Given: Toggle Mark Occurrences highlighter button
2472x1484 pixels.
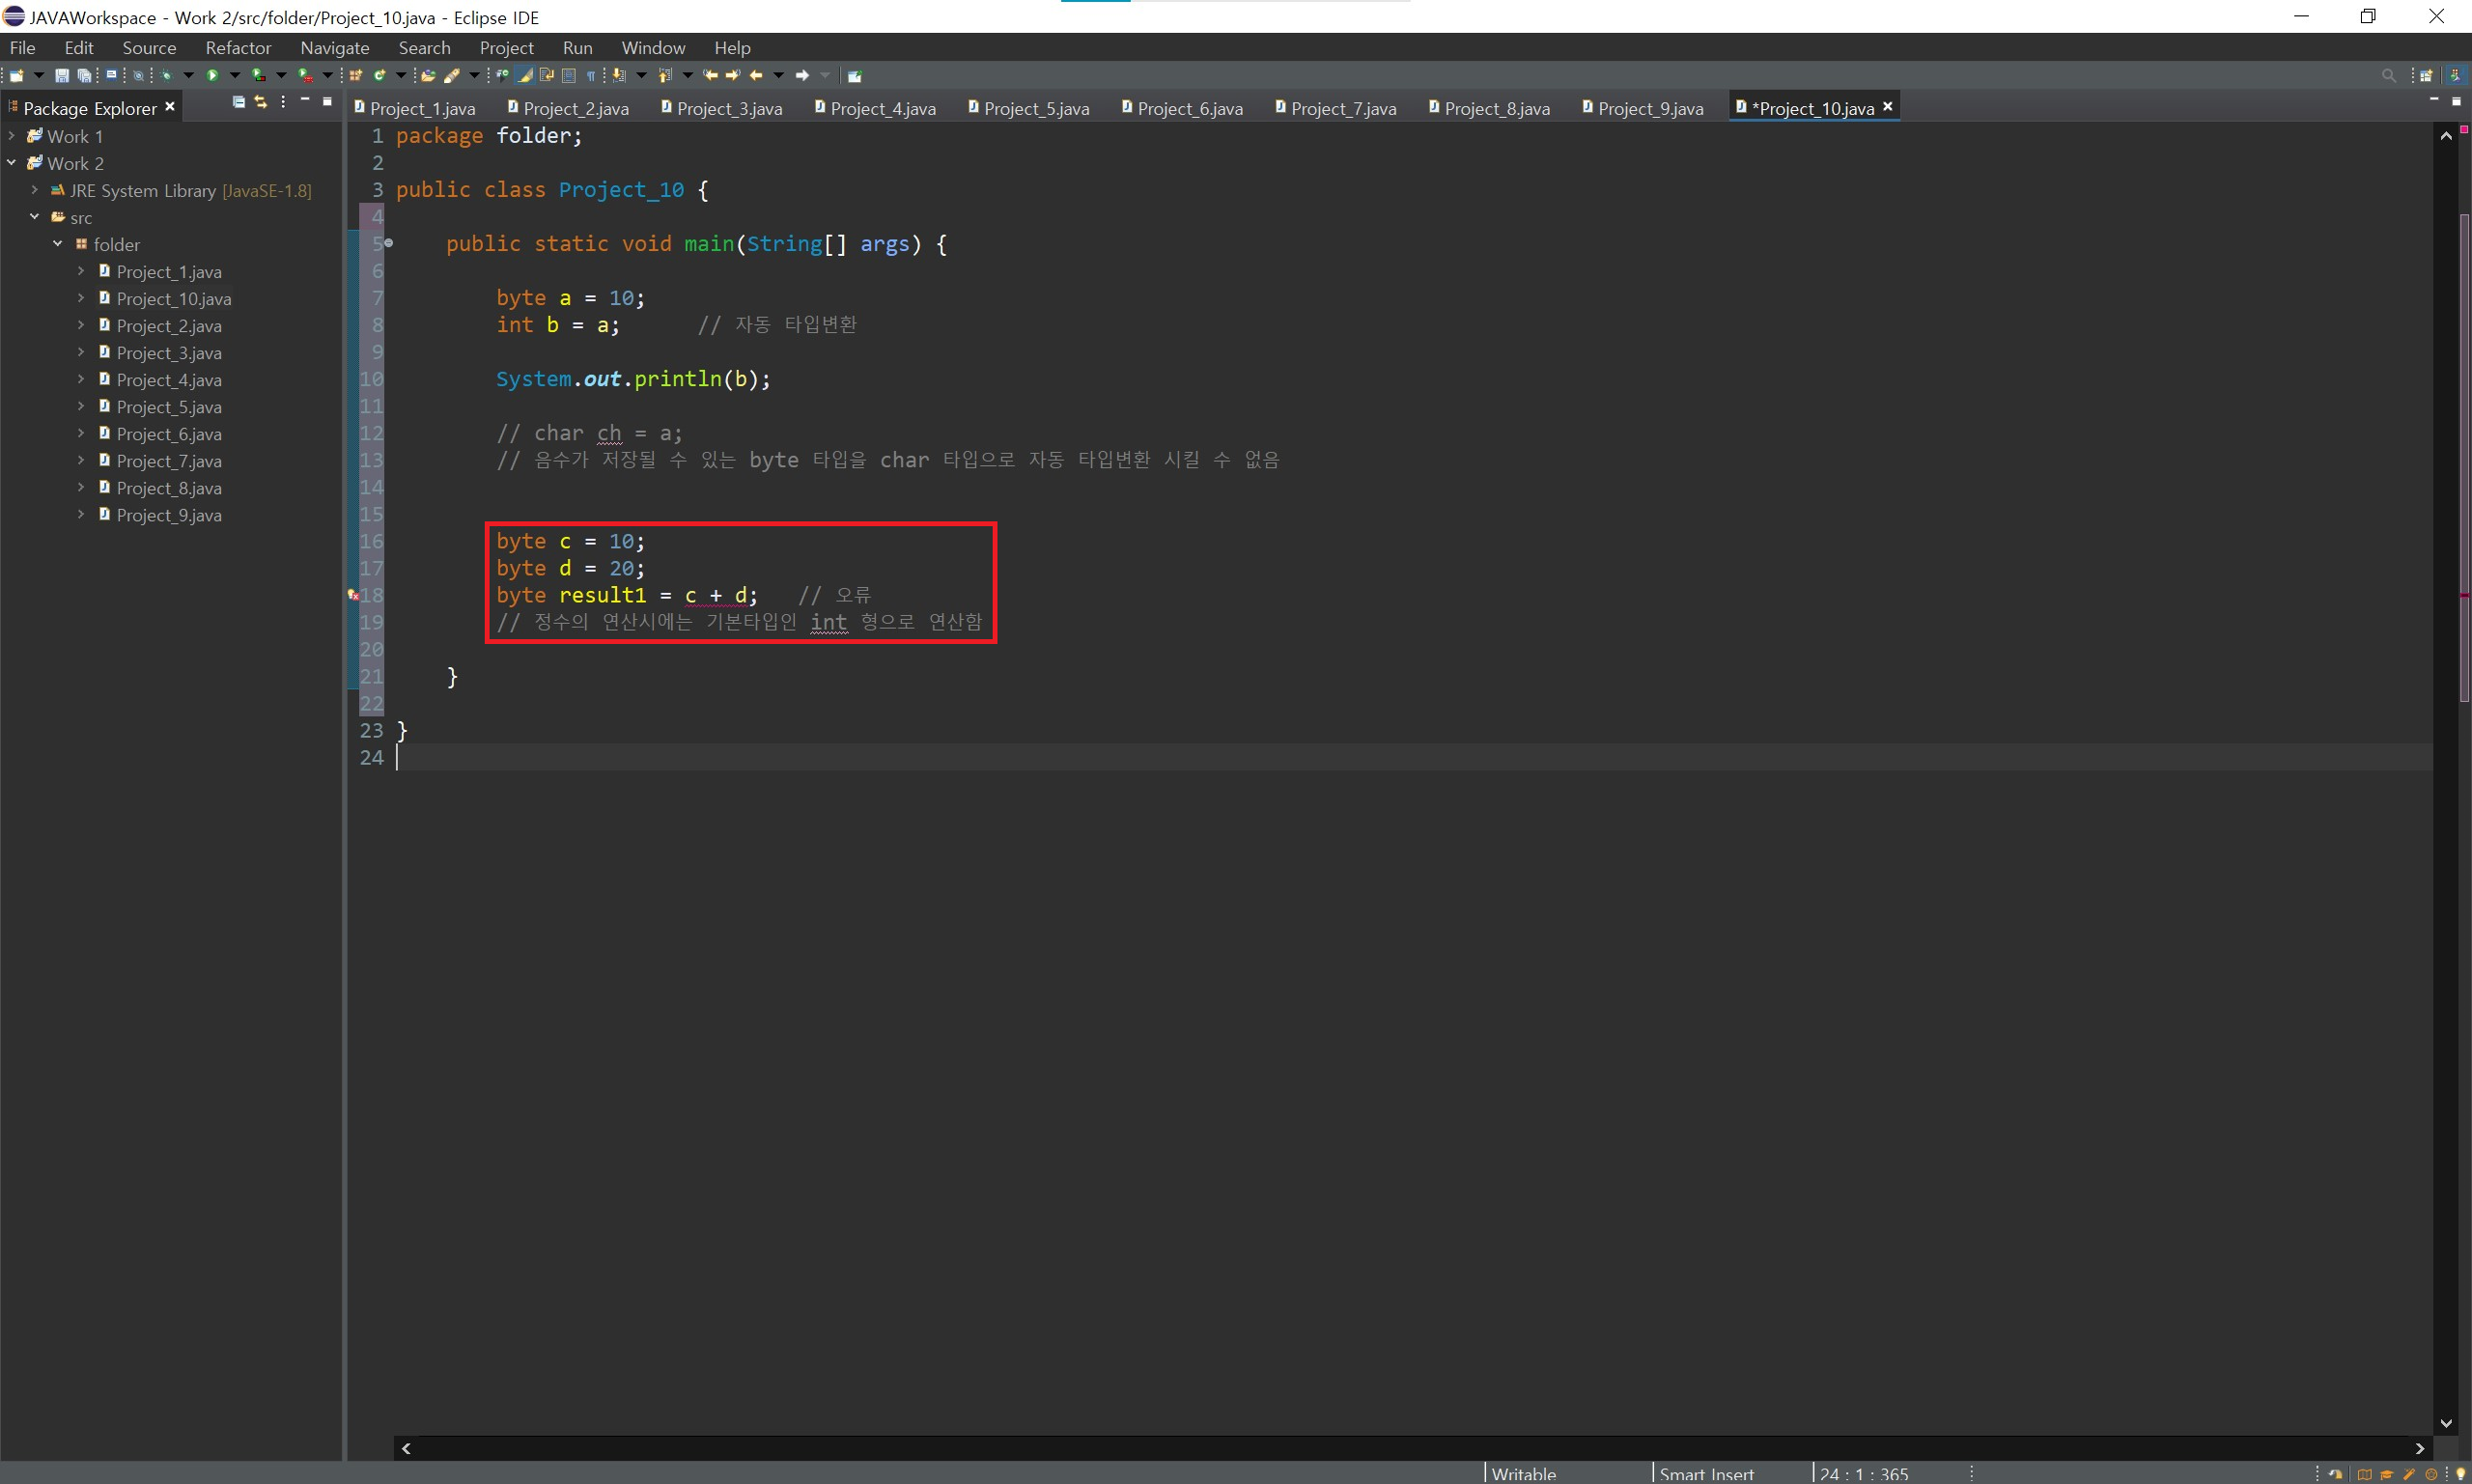Looking at the screenshot, I should 525,76.
